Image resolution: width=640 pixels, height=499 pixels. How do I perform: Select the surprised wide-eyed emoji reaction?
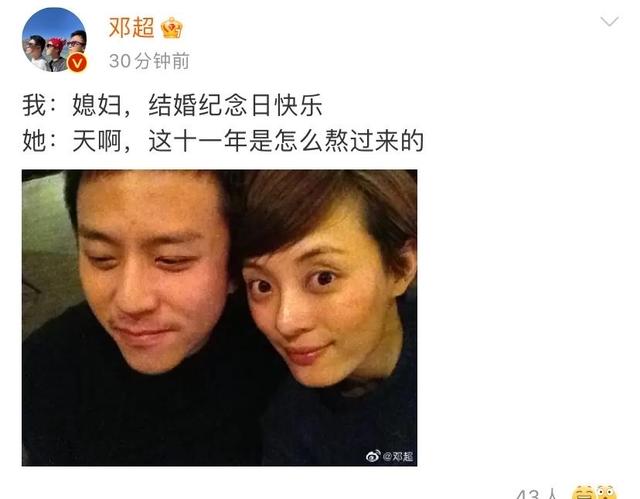(x=606, y=493)
